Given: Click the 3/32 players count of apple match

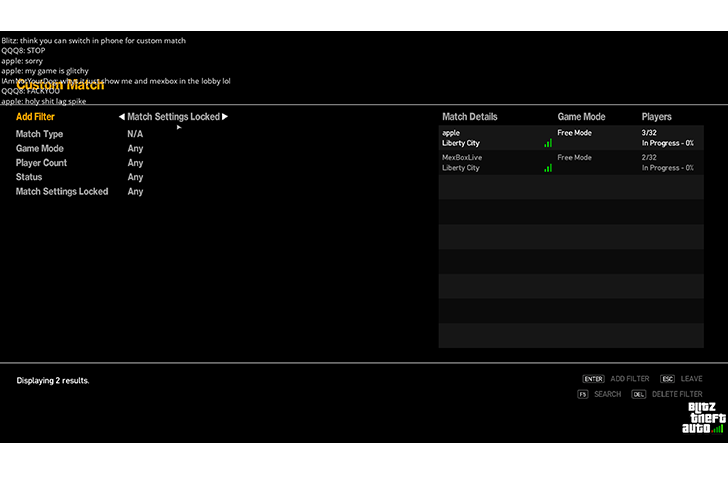Looking at the screenshot, I should tap(649, 133).
